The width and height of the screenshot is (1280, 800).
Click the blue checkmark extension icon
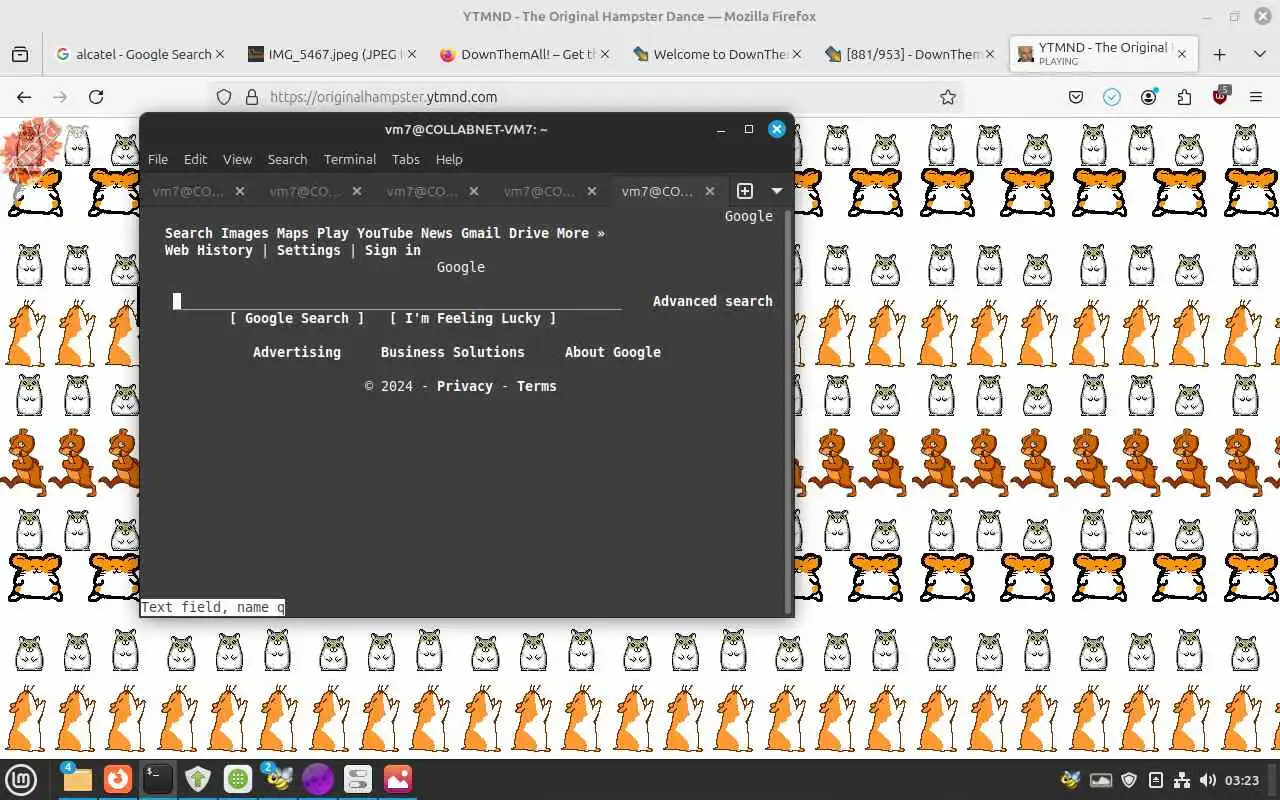click(1112, 97)
